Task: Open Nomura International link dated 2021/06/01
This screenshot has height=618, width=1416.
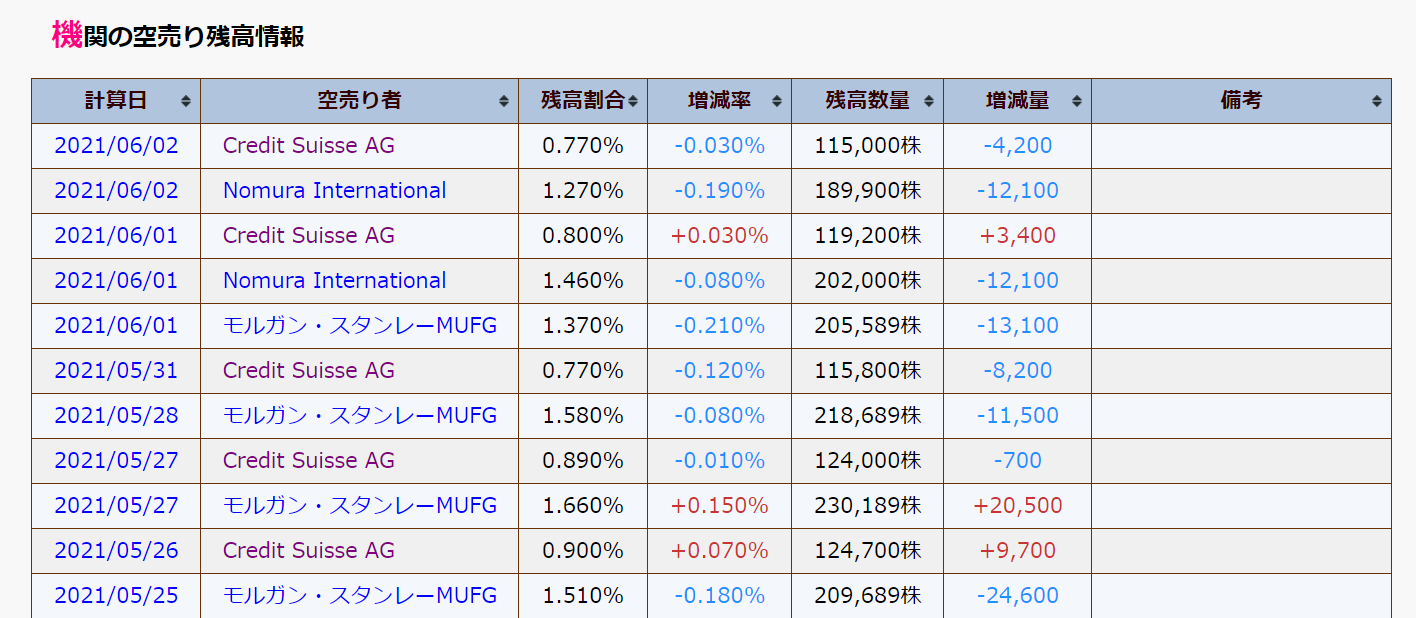Action: [x=335, y=281]
